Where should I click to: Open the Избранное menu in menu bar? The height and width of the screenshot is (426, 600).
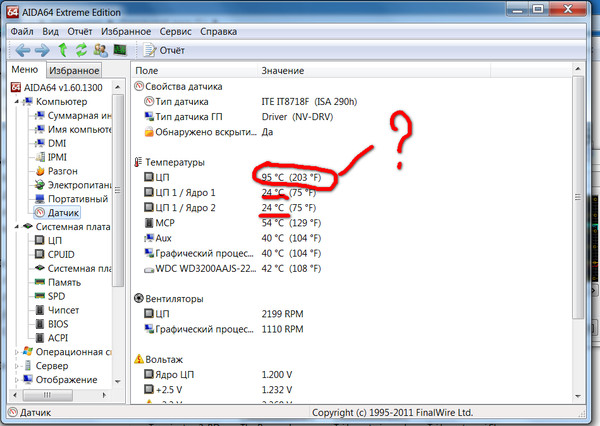[126, 31]
